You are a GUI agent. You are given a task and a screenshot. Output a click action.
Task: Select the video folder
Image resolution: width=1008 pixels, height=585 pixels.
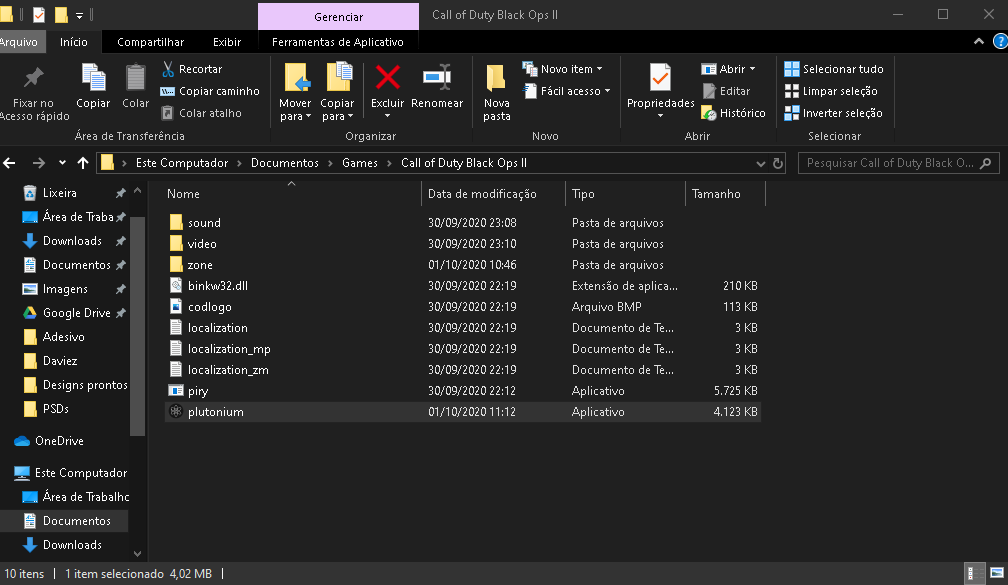463,244
